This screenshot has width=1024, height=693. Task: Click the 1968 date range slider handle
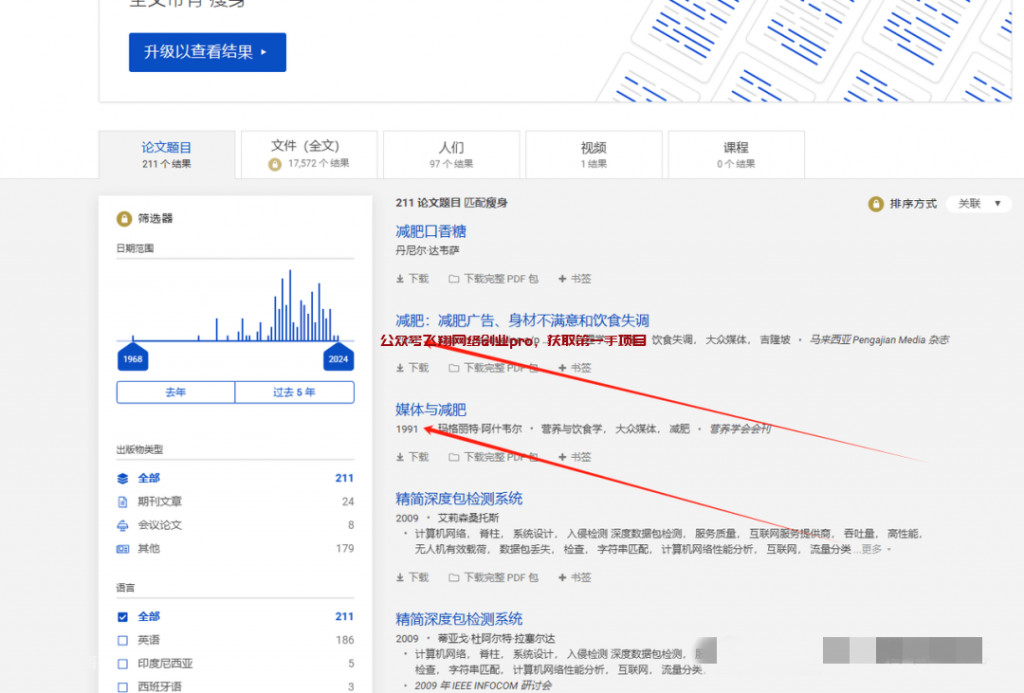coord(133,356)
